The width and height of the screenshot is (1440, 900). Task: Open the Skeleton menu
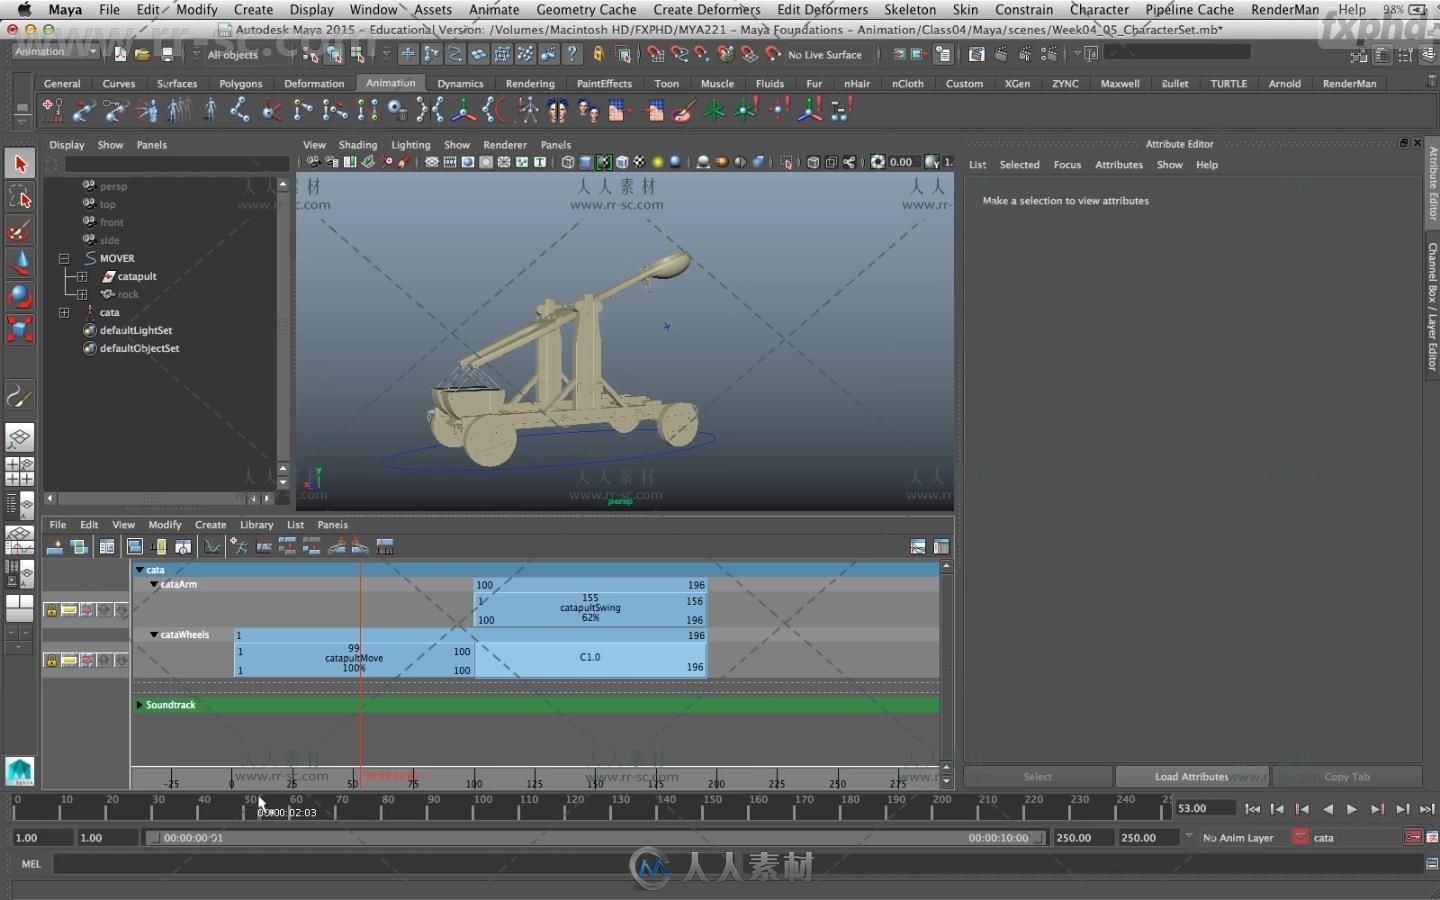[x=910, y=9]
